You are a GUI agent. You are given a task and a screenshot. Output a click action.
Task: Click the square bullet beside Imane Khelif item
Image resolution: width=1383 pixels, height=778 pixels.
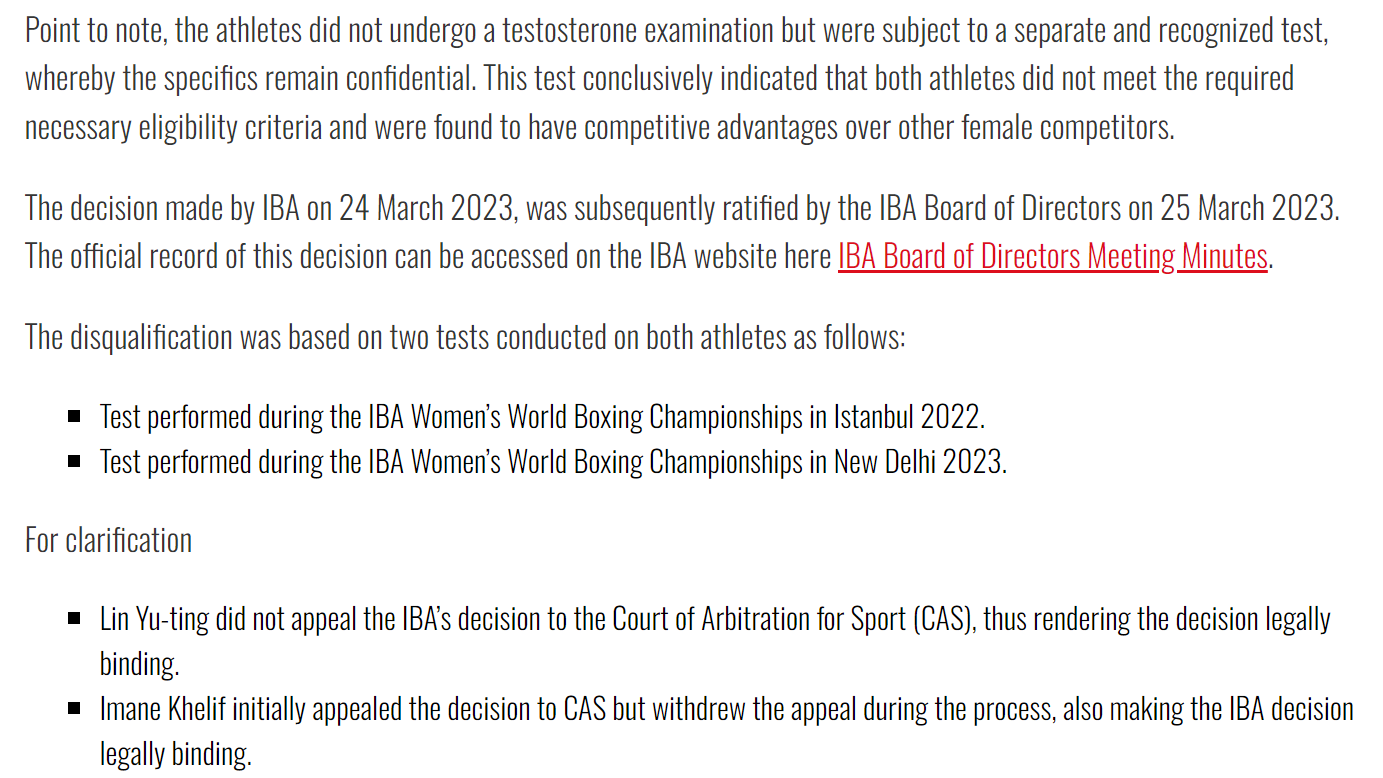[x=75, y=709]
